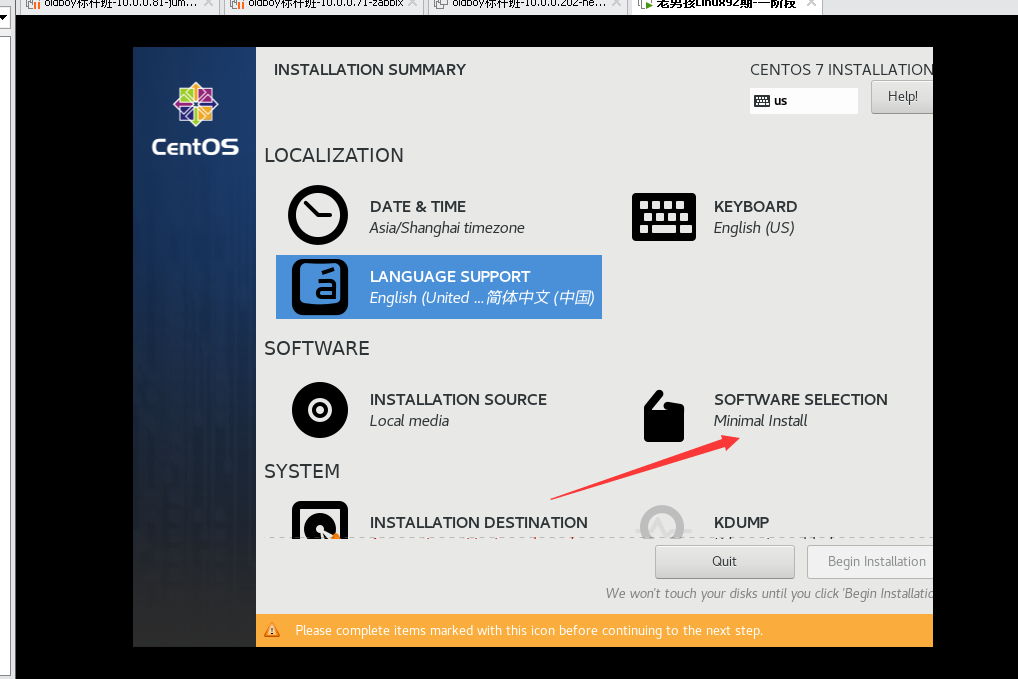Click the Quit button
Image resolution: width=1018 pixels, height=679 pixels.
(725, 562)
